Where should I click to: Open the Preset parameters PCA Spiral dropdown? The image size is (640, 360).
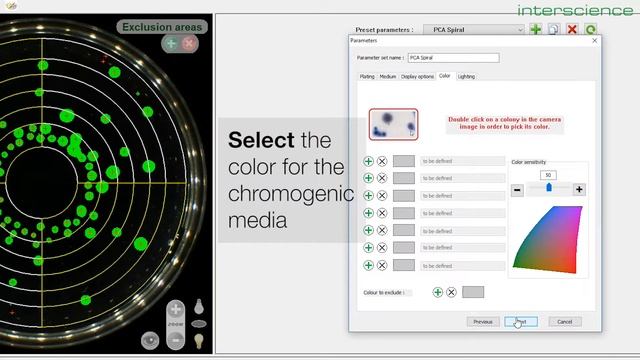[x=473, y=30]
